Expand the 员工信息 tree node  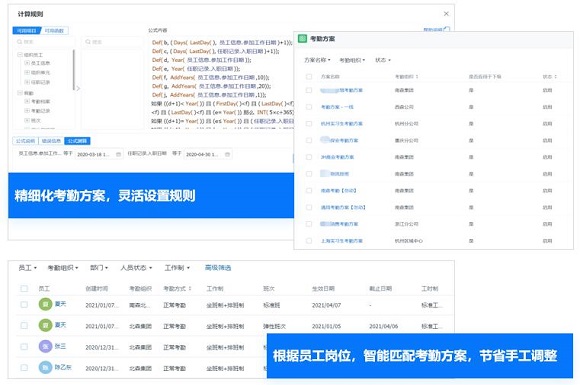tap(27, 63)
